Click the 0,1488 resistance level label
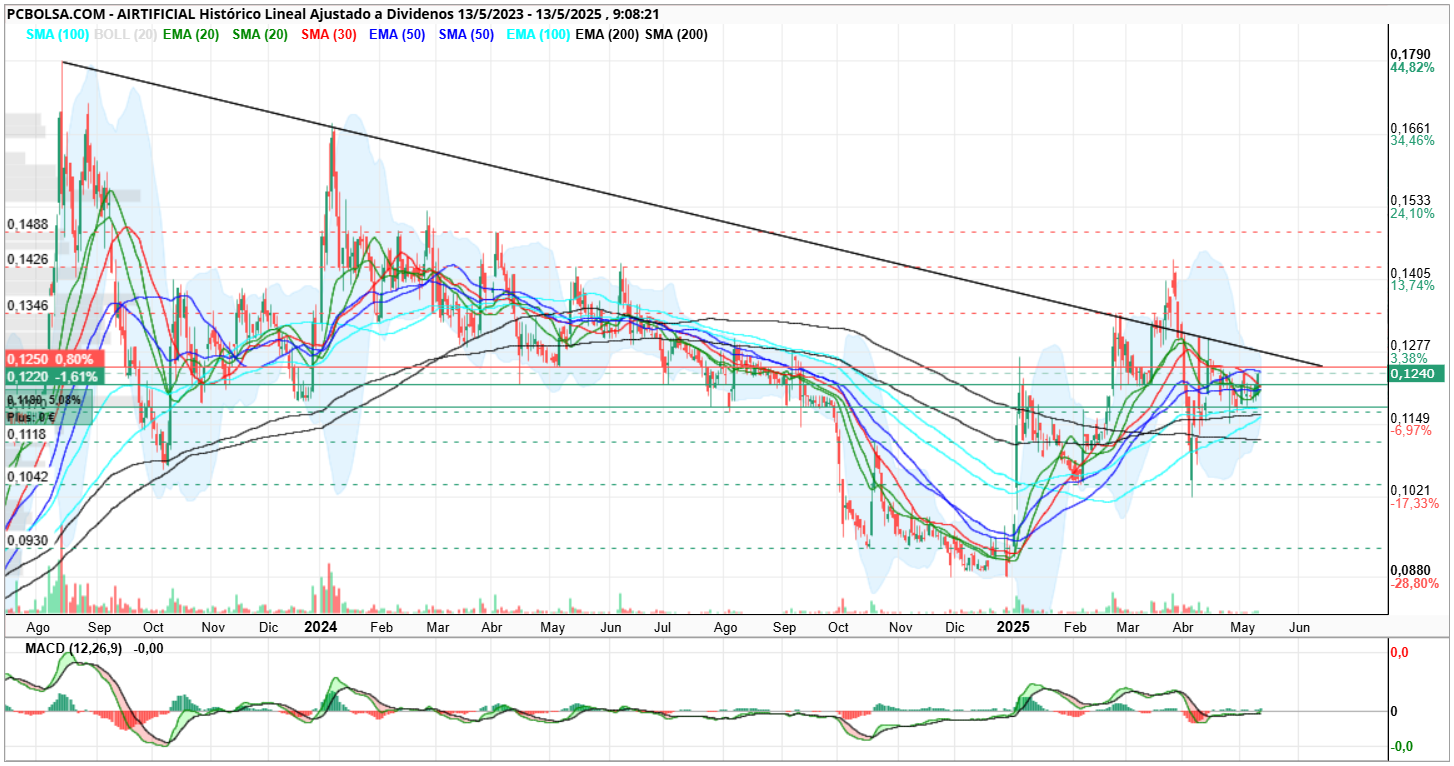The image size is (1454, 766). 27,225
